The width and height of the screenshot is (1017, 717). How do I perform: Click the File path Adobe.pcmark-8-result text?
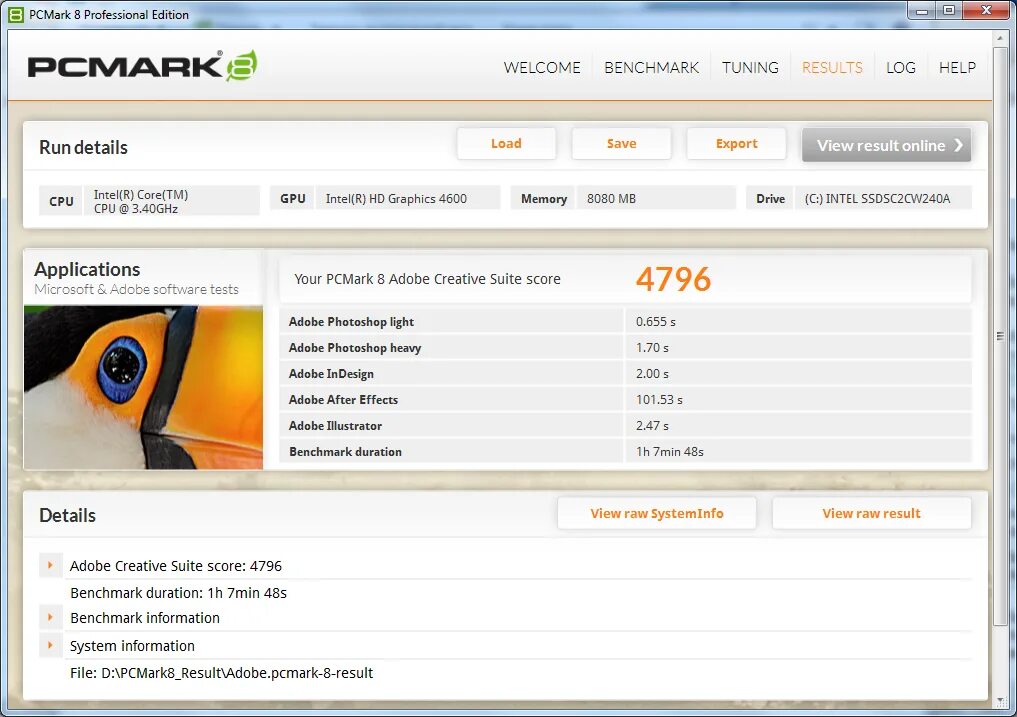(221, 673)
